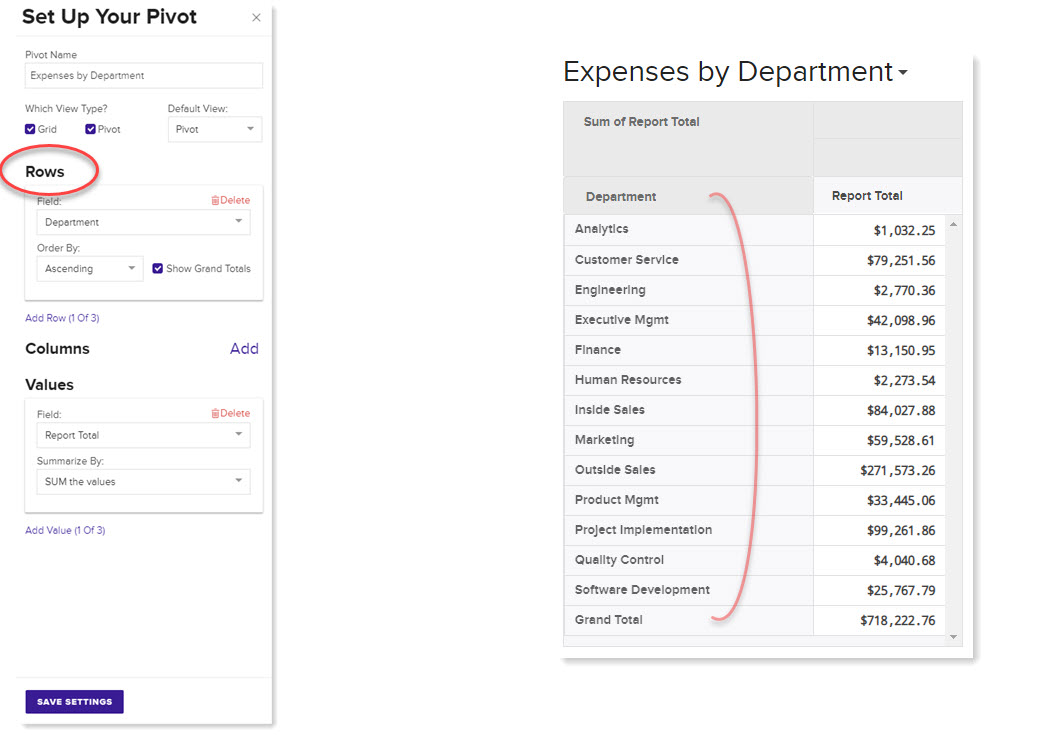Click the pivot table scrollbar down arrow
1044x735 pixels.
pyautogui.click(x=953, y=635)
